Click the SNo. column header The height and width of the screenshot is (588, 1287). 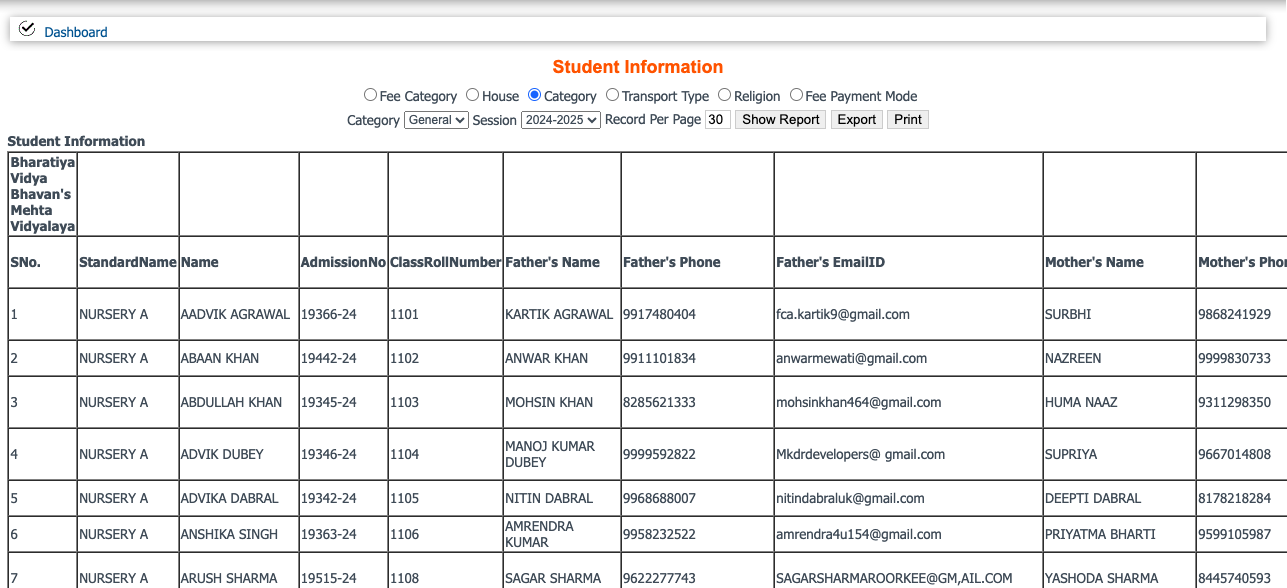click(x=24, y=262)
